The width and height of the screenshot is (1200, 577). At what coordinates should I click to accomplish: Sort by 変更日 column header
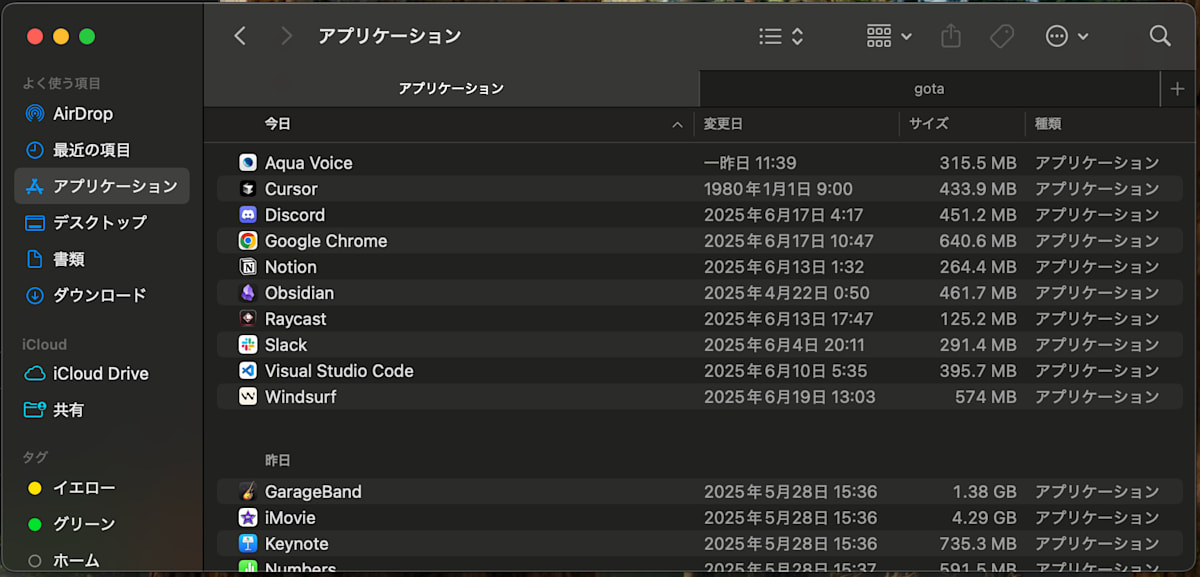(x=723, y=124)
